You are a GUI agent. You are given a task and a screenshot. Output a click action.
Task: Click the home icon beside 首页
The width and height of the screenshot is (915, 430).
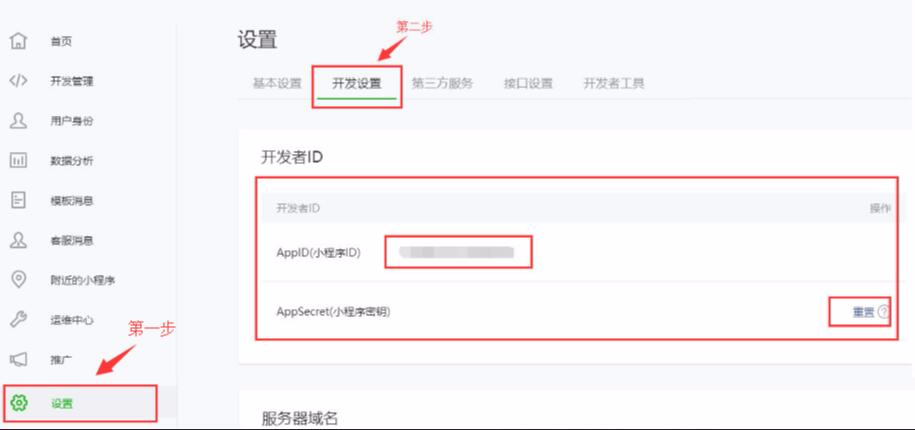[19, 41]
